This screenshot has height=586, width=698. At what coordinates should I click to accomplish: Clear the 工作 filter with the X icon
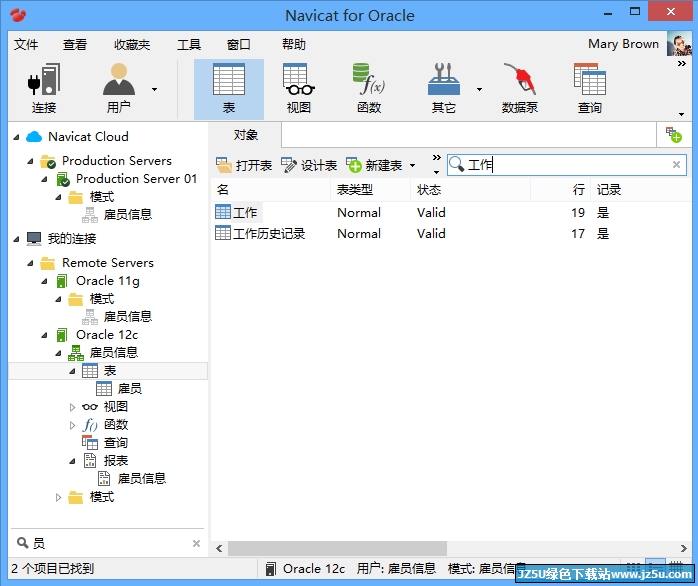676,165
